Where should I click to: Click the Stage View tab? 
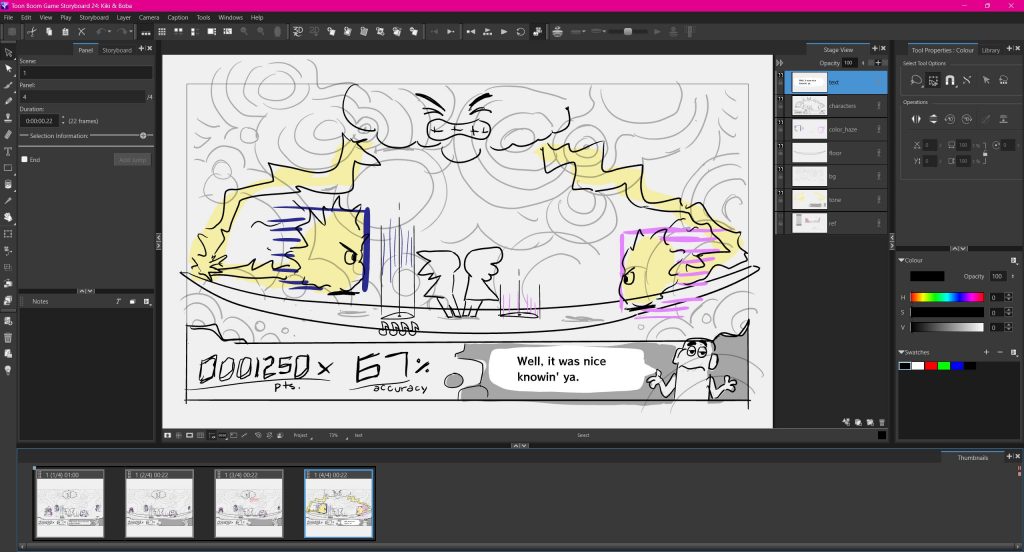click(x=838, y=50)
